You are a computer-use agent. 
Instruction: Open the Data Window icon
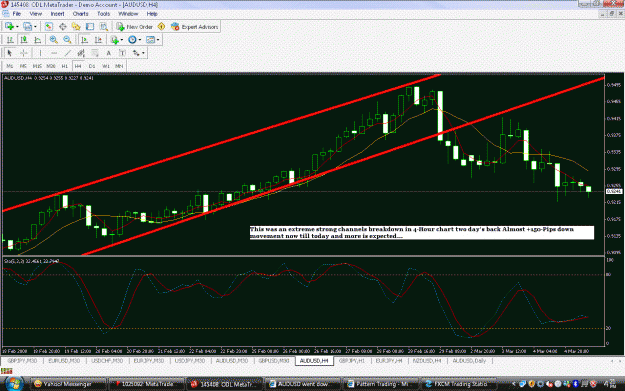pos(63,27)
